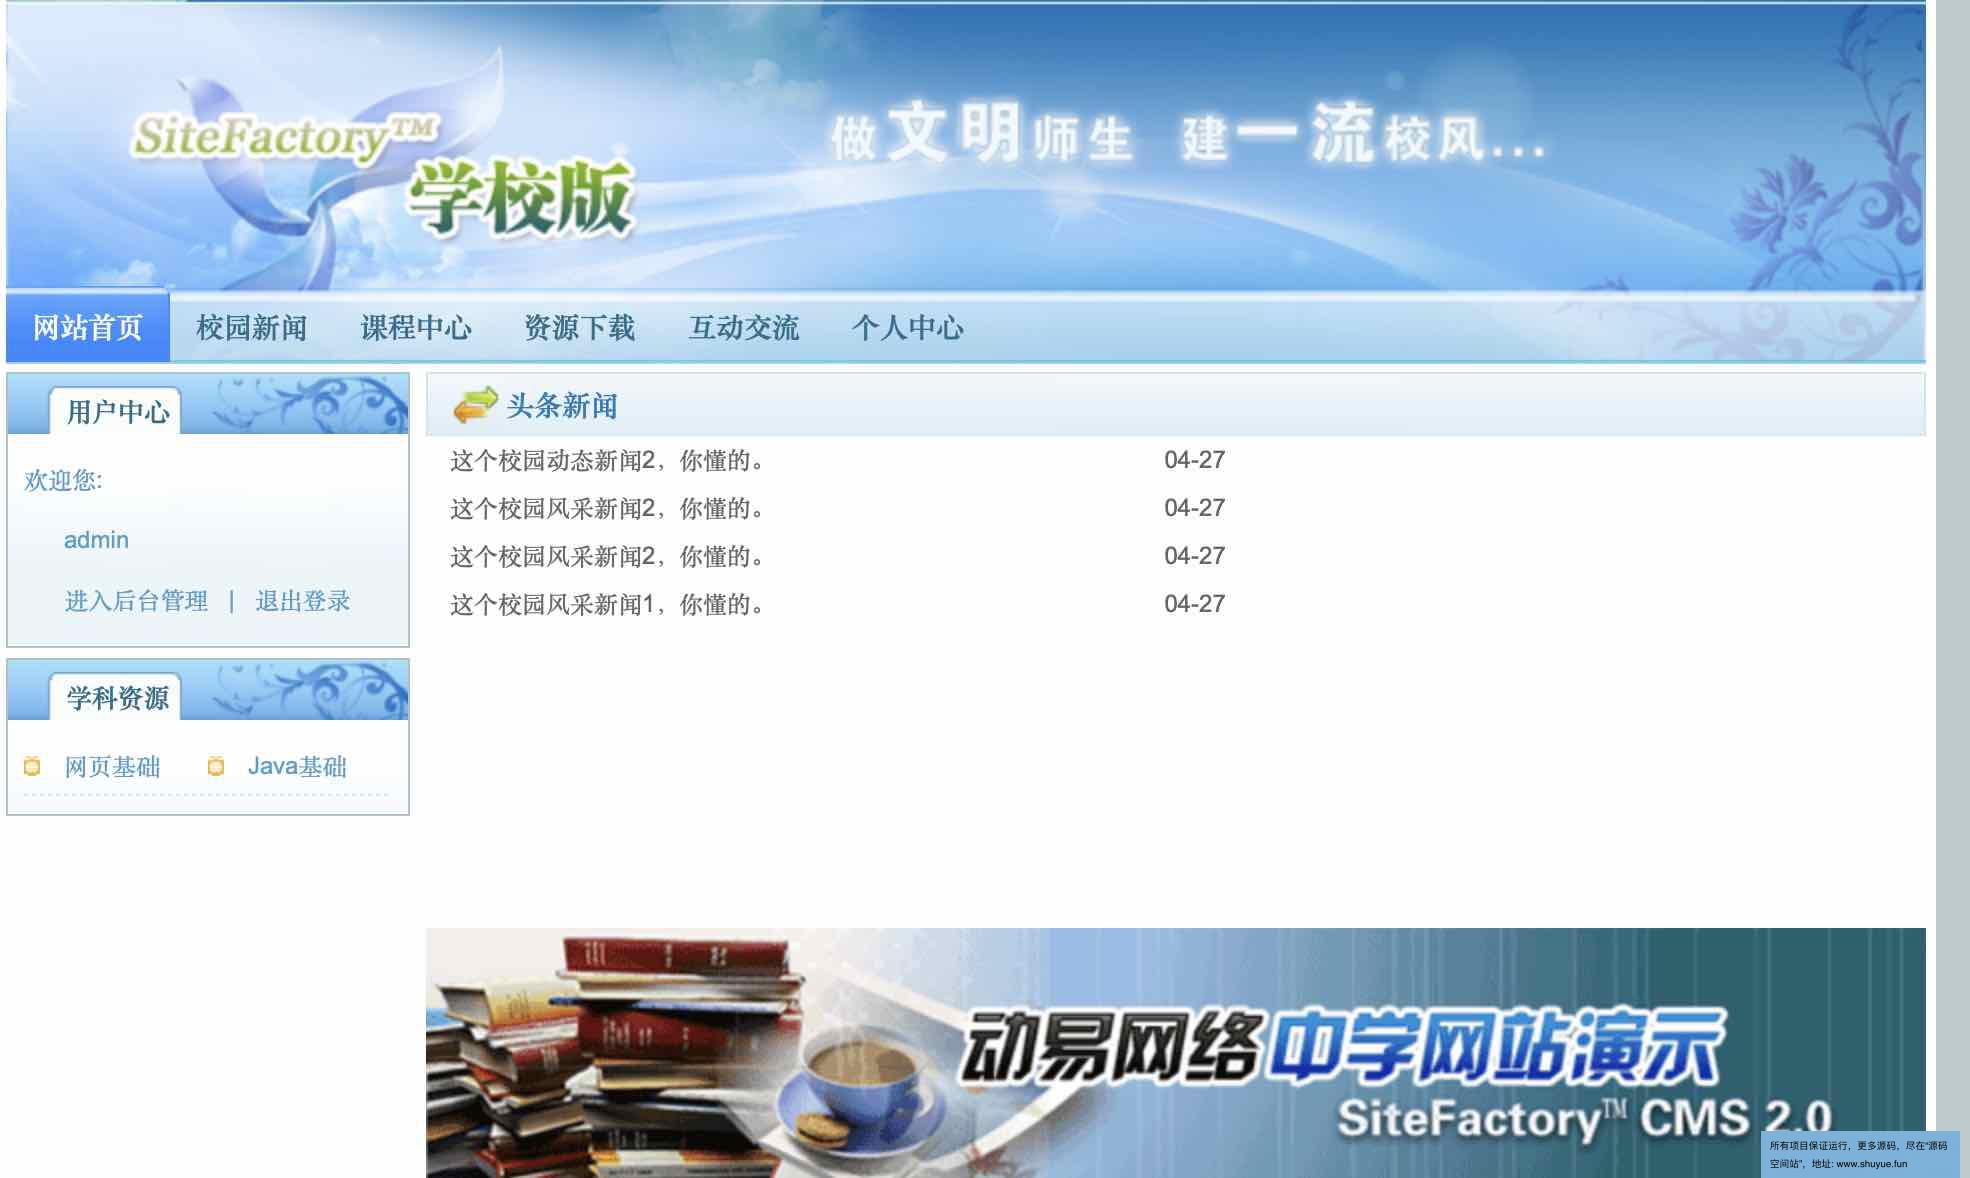The image size is (1970, 1178).
Task: Select 资源下载 in the navigation bar
Action: (x=579, y=327)
